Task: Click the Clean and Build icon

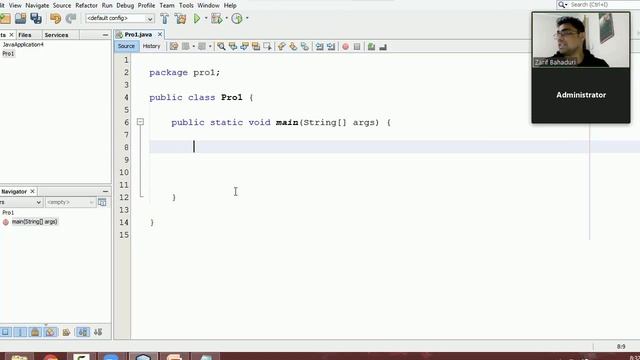Action: pos(180,18)
